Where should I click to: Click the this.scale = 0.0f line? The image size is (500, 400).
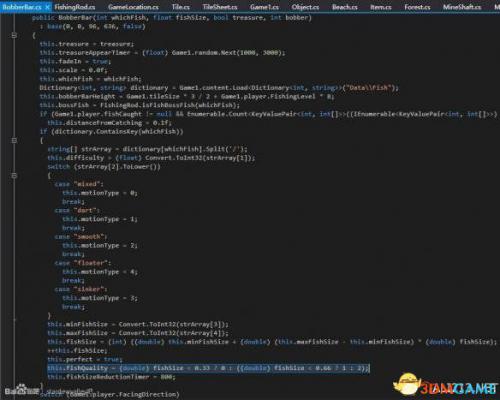73,70
